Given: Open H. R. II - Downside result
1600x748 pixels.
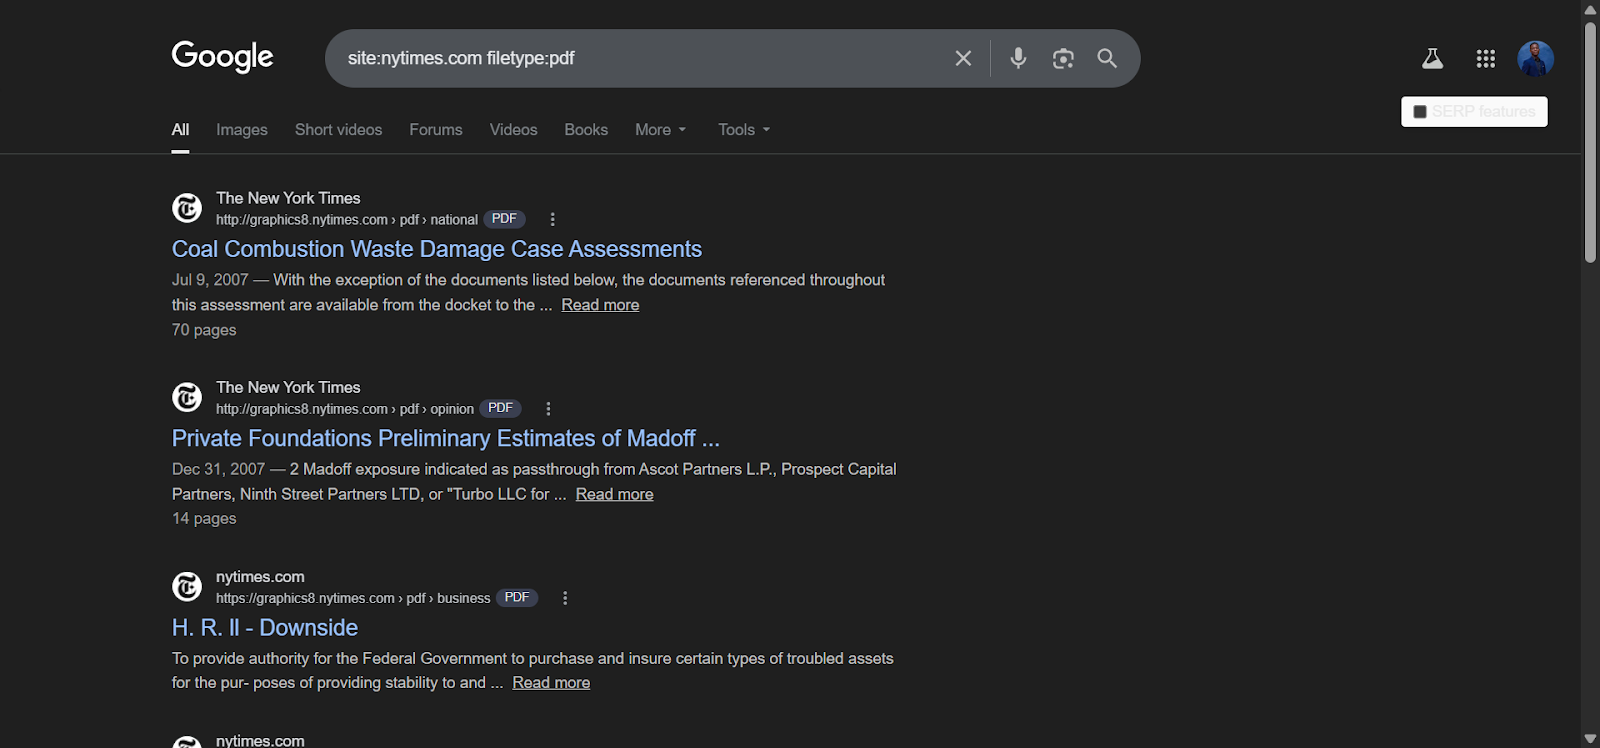Looking at the screenshot, I should (265, 628).
